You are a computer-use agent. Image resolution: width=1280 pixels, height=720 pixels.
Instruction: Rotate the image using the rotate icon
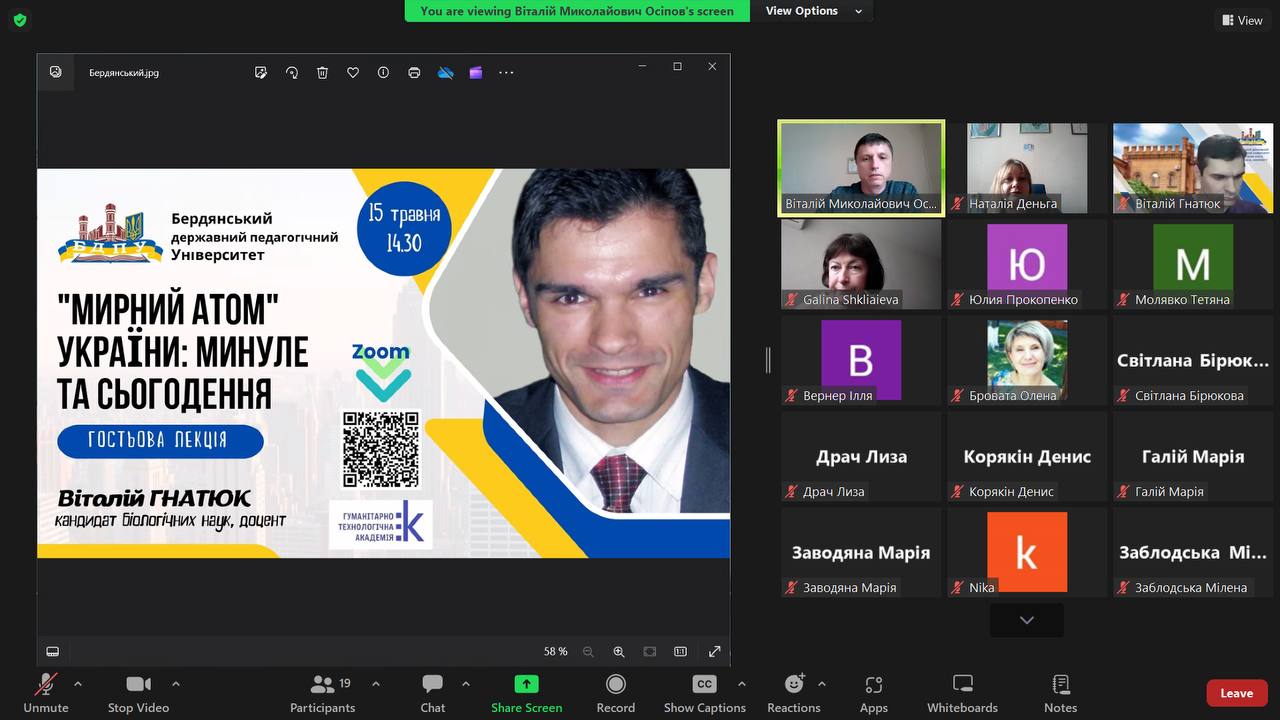pos(292,72)
